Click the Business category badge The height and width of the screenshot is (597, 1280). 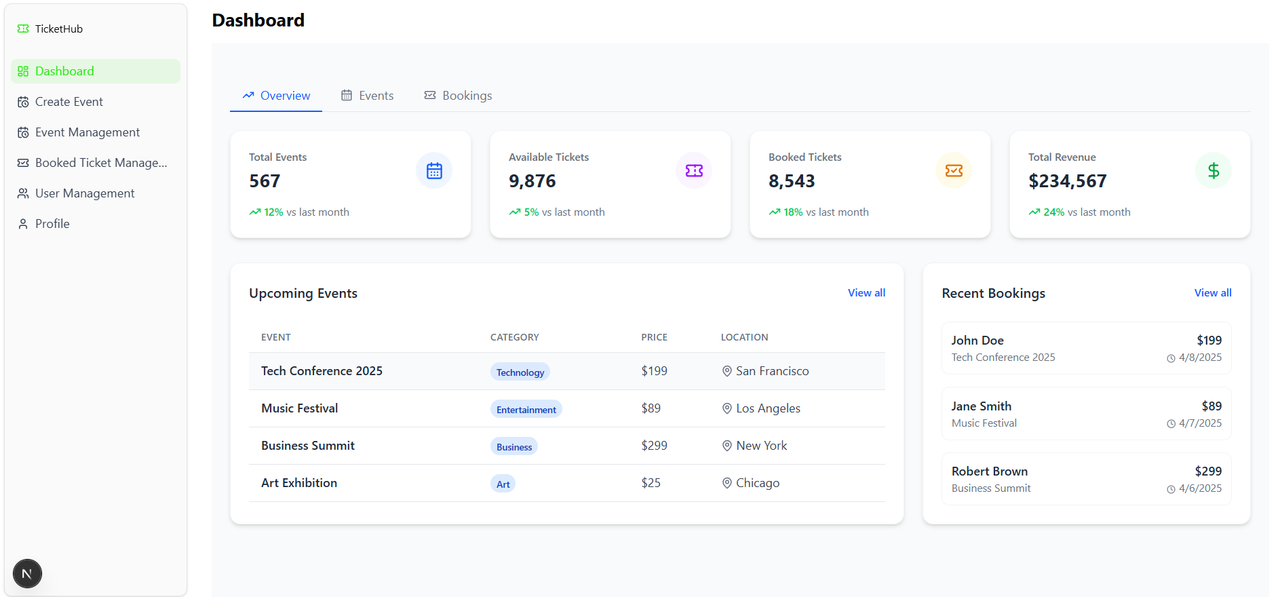[514, 447]
